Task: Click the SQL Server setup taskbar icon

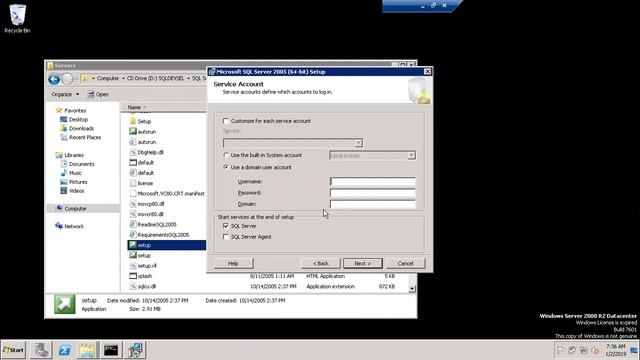Action: 135,350
